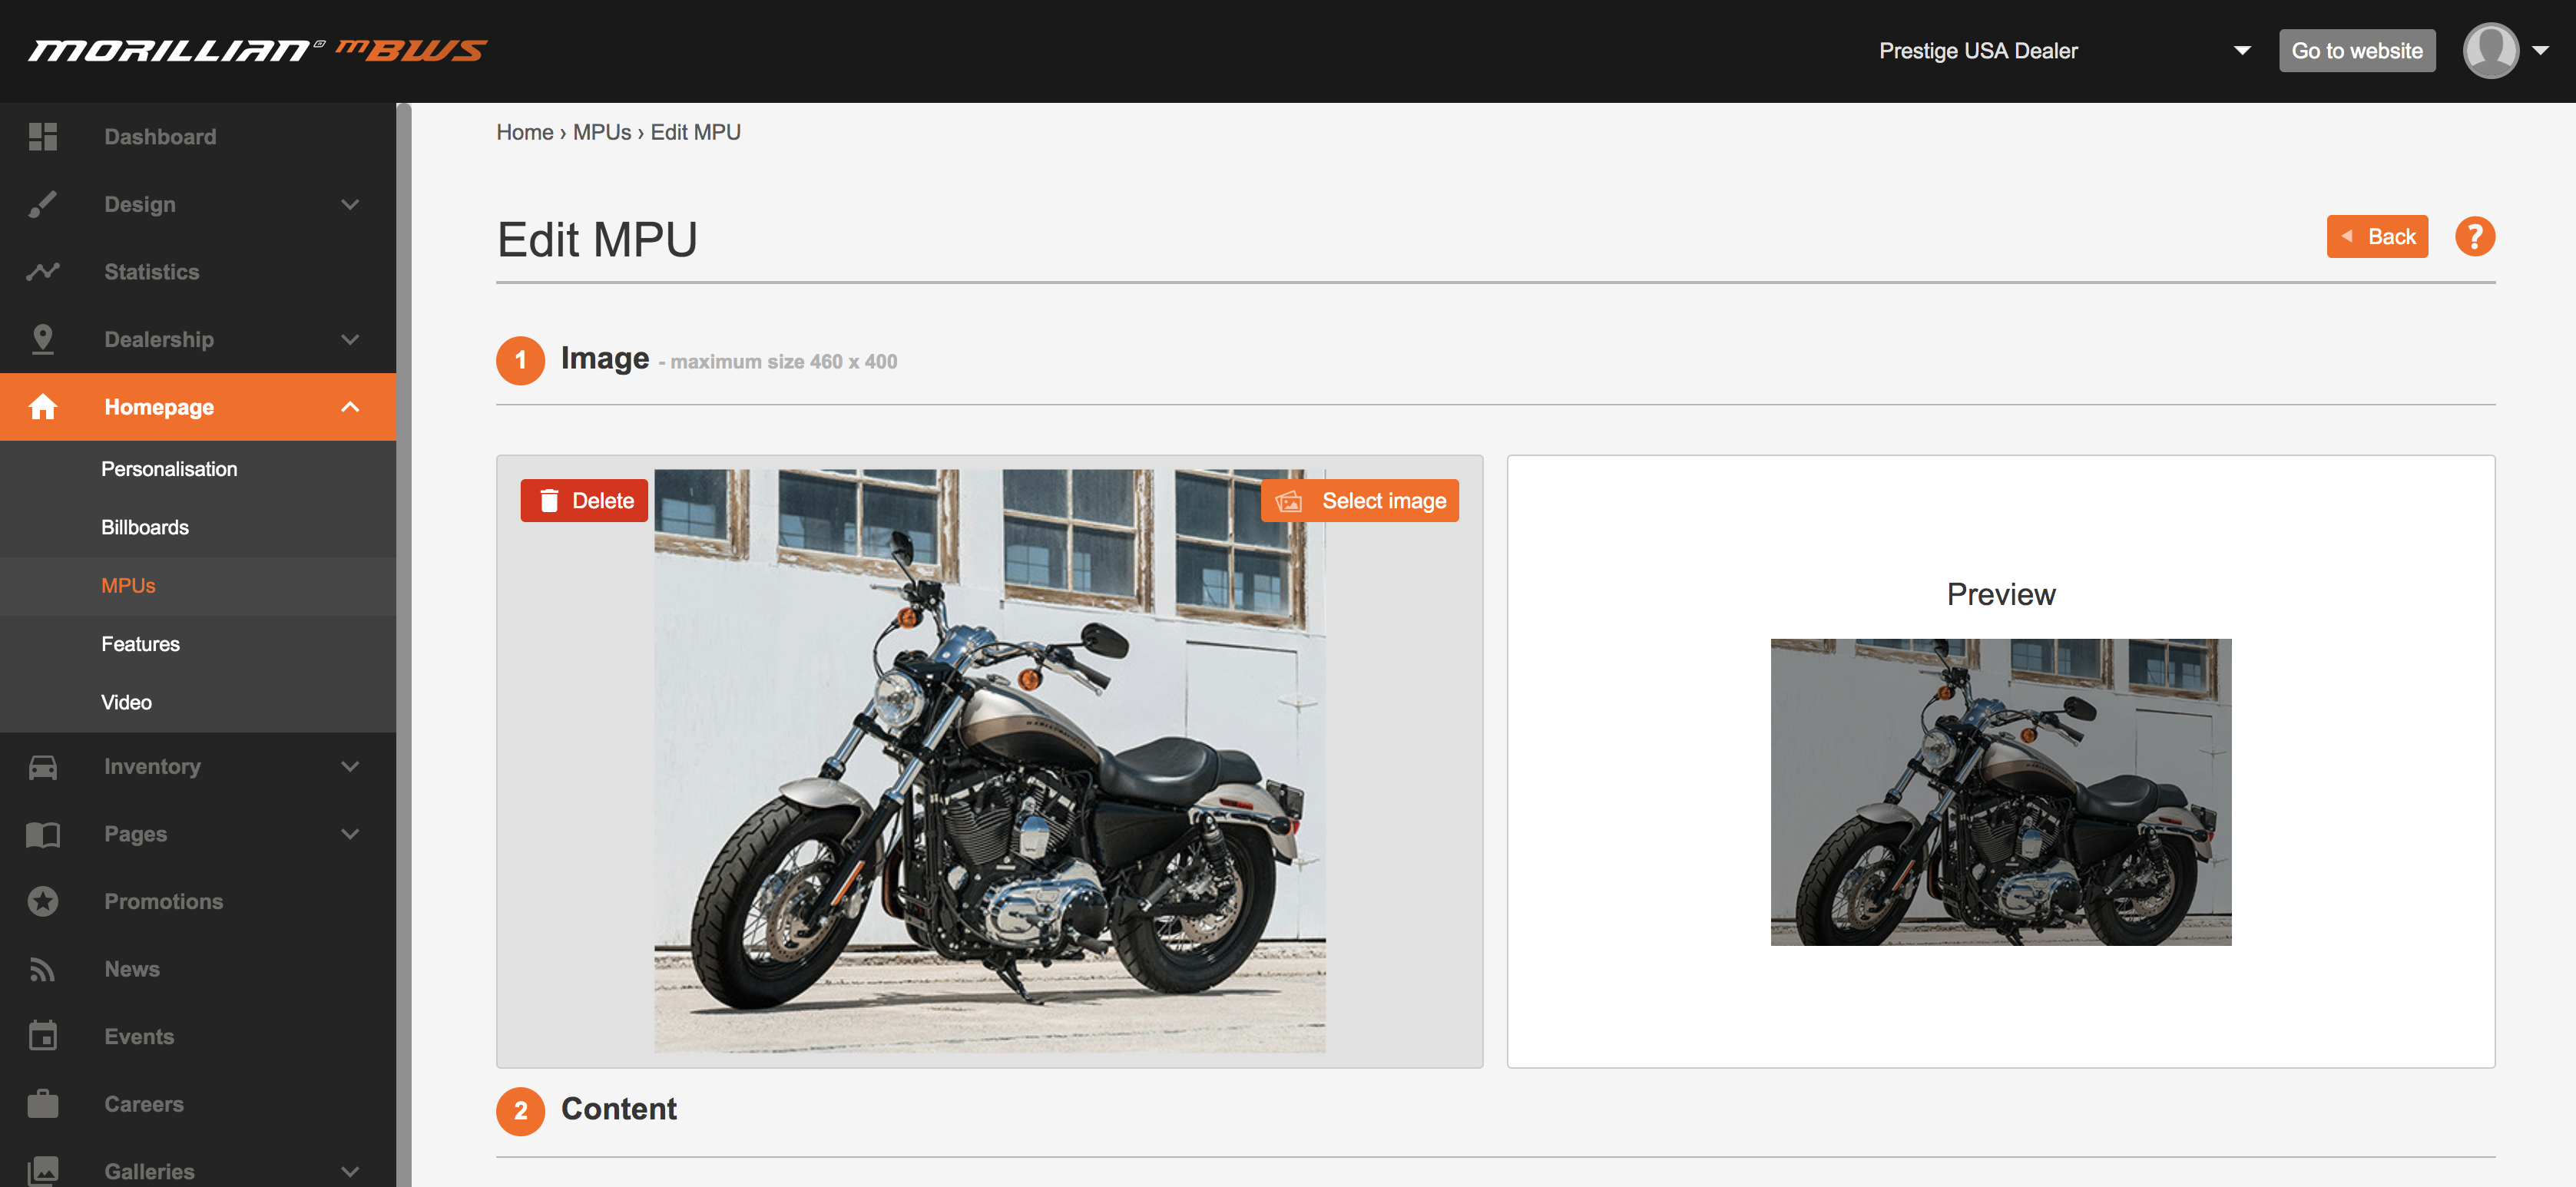Expand the Inventory submenu chevron
This screenshot has height=1187, width=2576.
click(349, 766)
